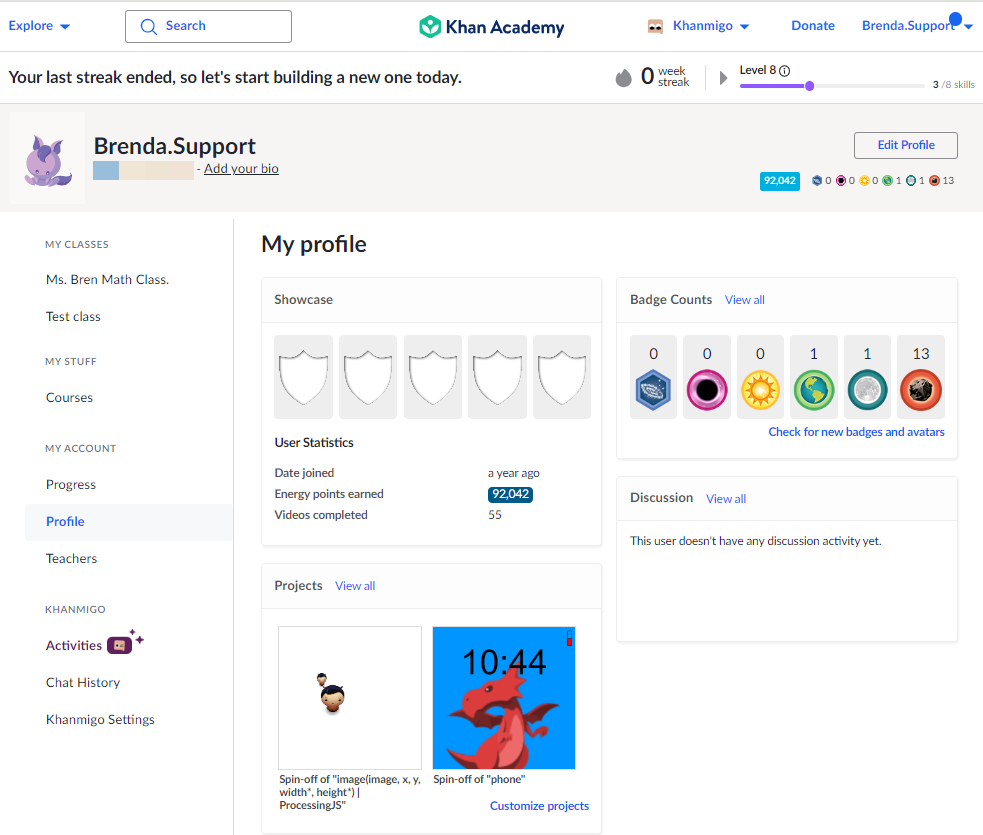Click into the Search field
Viewport: 983px width, 835px height.
[x=208, y=26]
